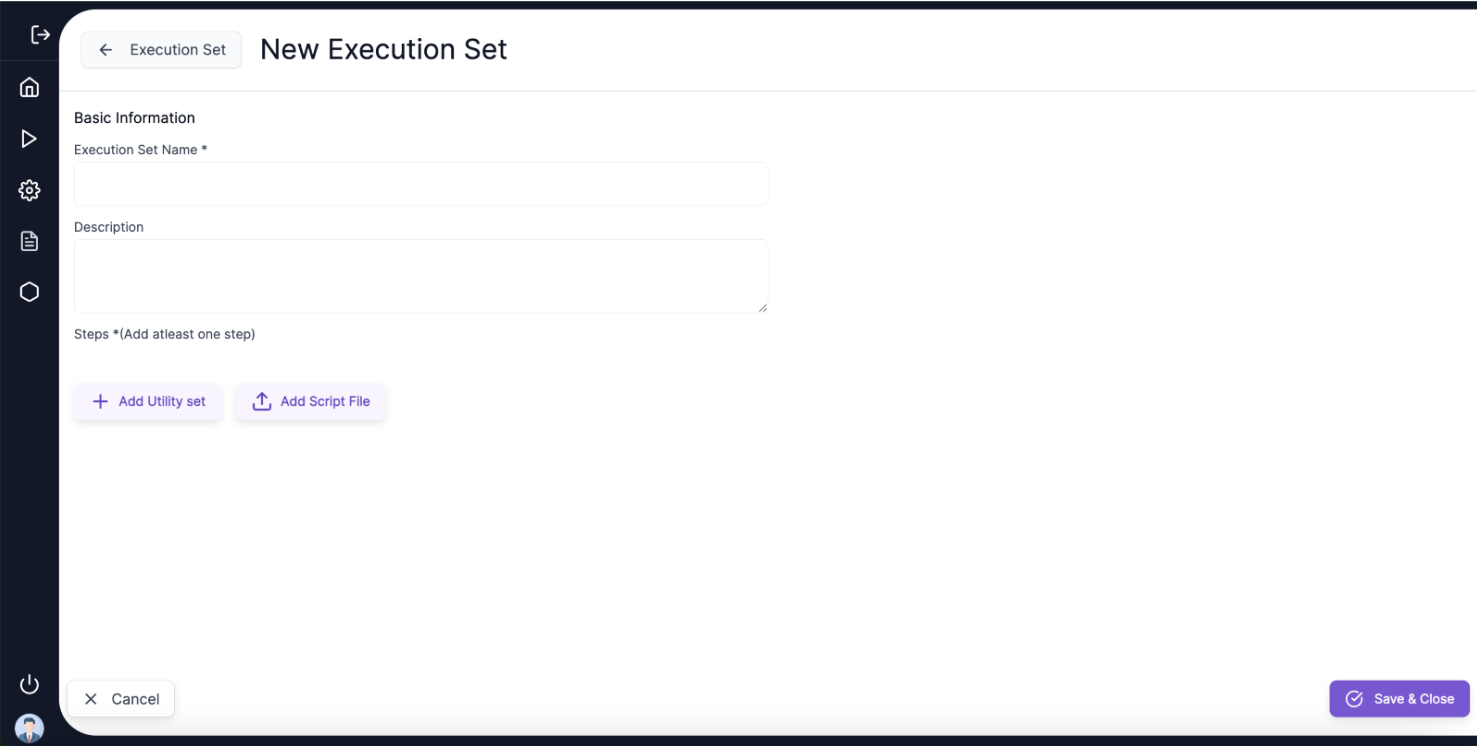Upload a step via Add Script File
This screenshot has height=746, width=1477.
tap(311, 401)
